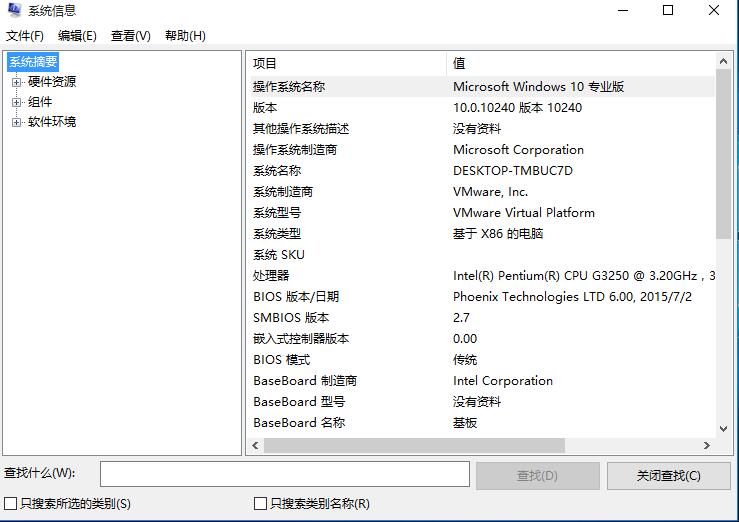Click inside the 查找什么 search field

(284, 474)
